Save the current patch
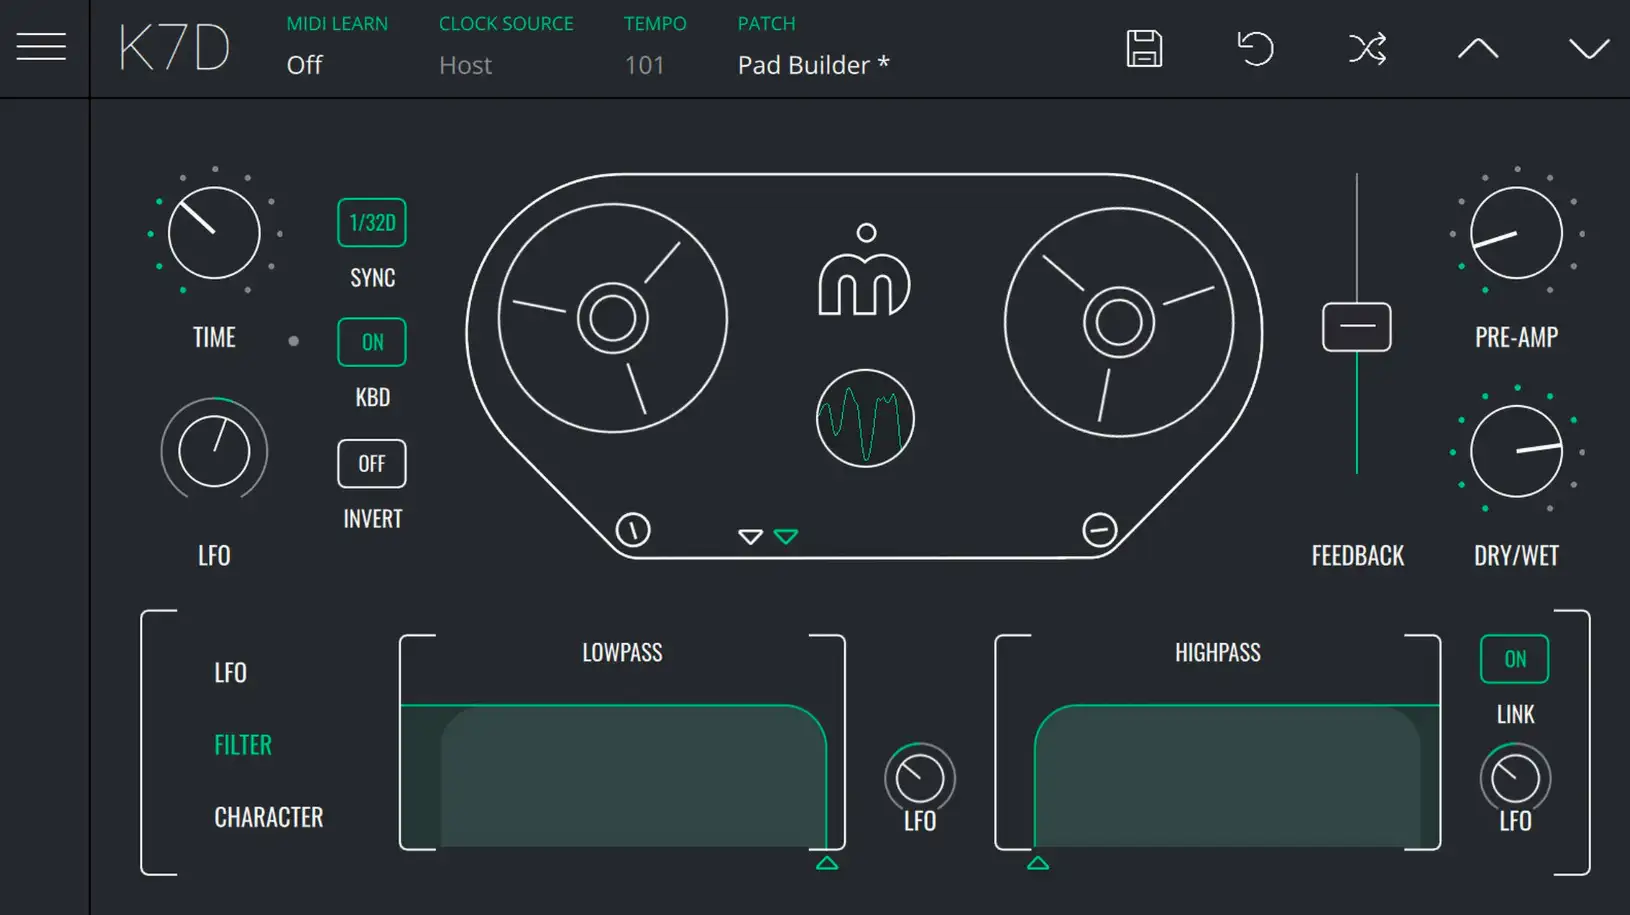Image resolution: width=1630 pixels, height=915 pixels. tap(1144, 48)
